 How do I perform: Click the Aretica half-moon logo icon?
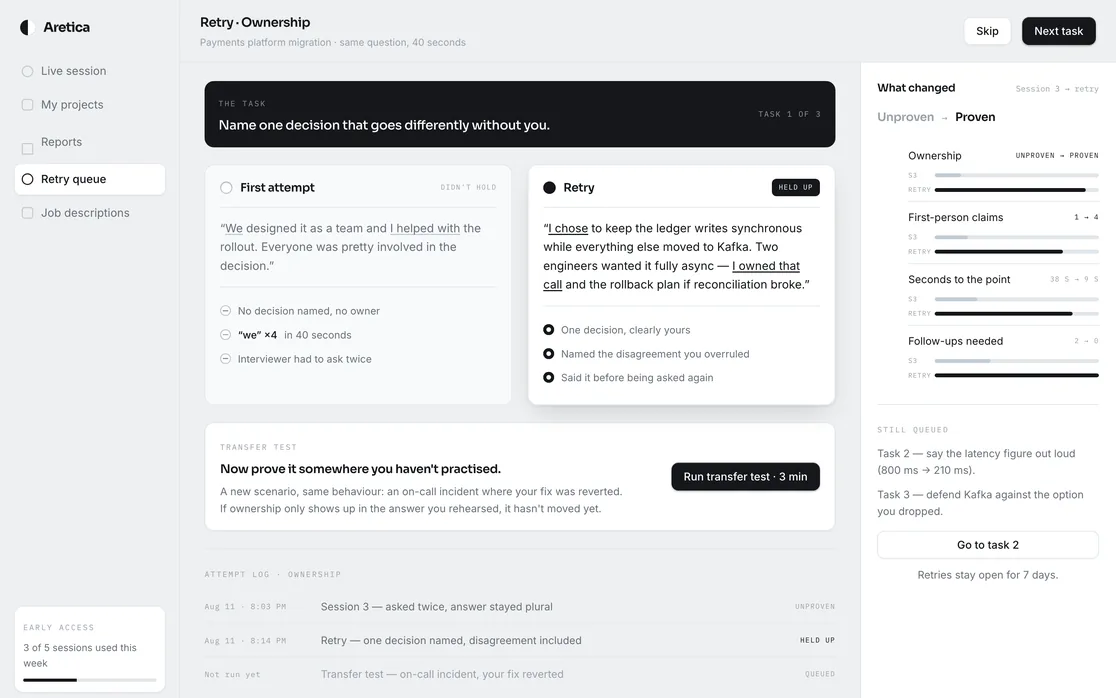[x=27, y=27]
